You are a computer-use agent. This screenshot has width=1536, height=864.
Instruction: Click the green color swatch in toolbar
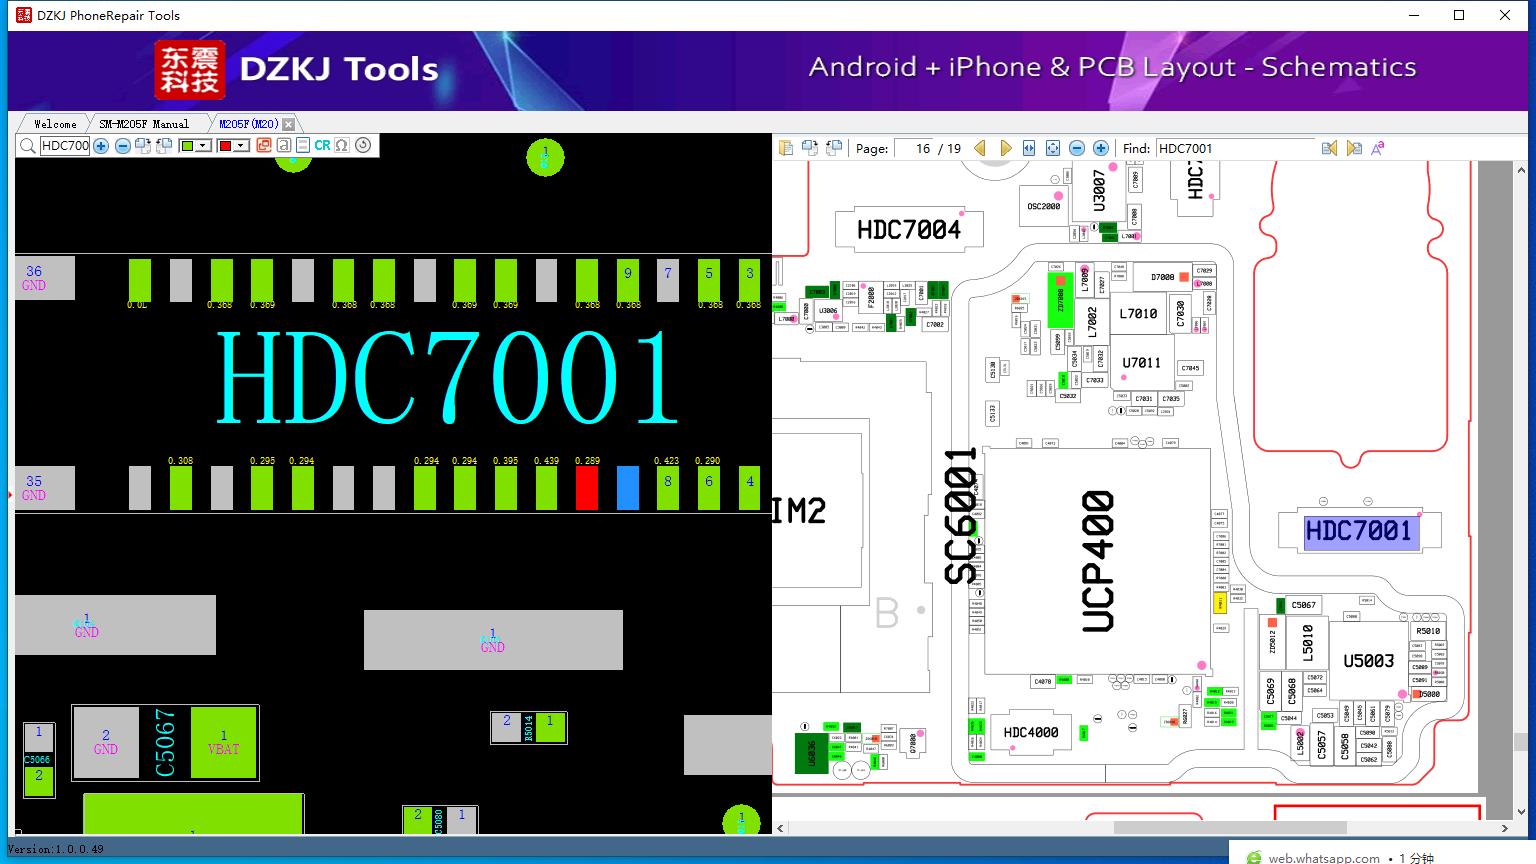(187, 146)
